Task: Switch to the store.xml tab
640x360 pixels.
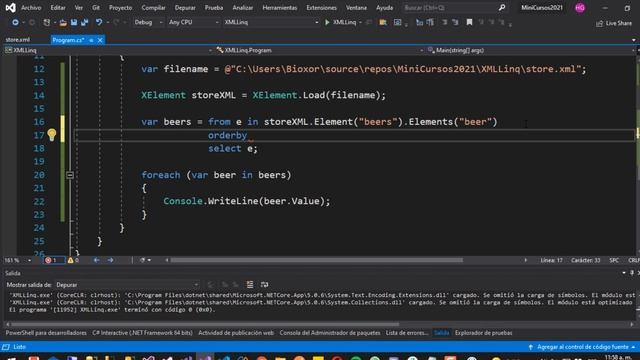Action: click(x=18, y=40)
